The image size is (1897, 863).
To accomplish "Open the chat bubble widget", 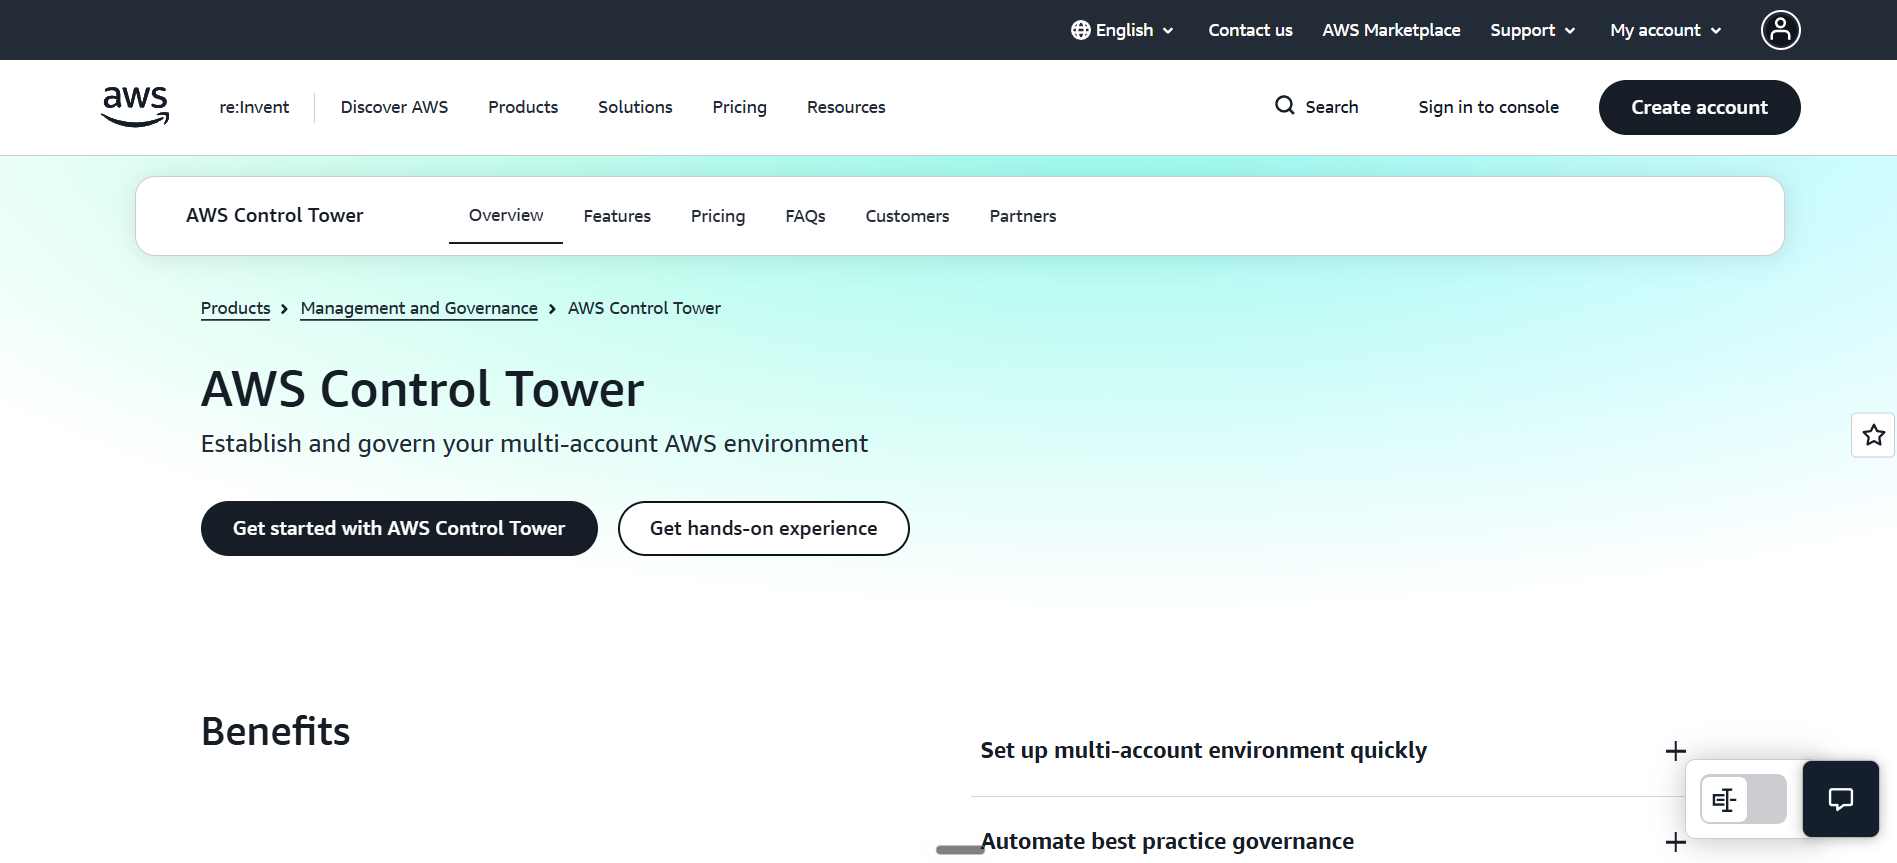I will 1840,799.
